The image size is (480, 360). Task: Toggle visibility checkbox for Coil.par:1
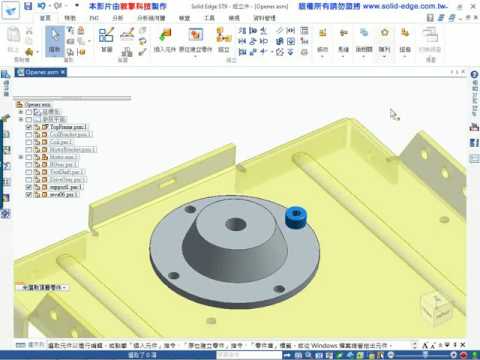(29, 142)
